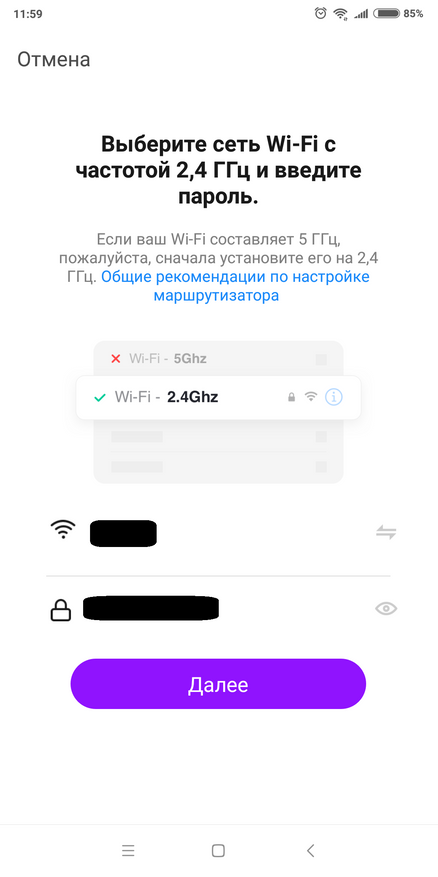
Task: Tap the red cross next to 5Ghz
Action: (116, 359)
